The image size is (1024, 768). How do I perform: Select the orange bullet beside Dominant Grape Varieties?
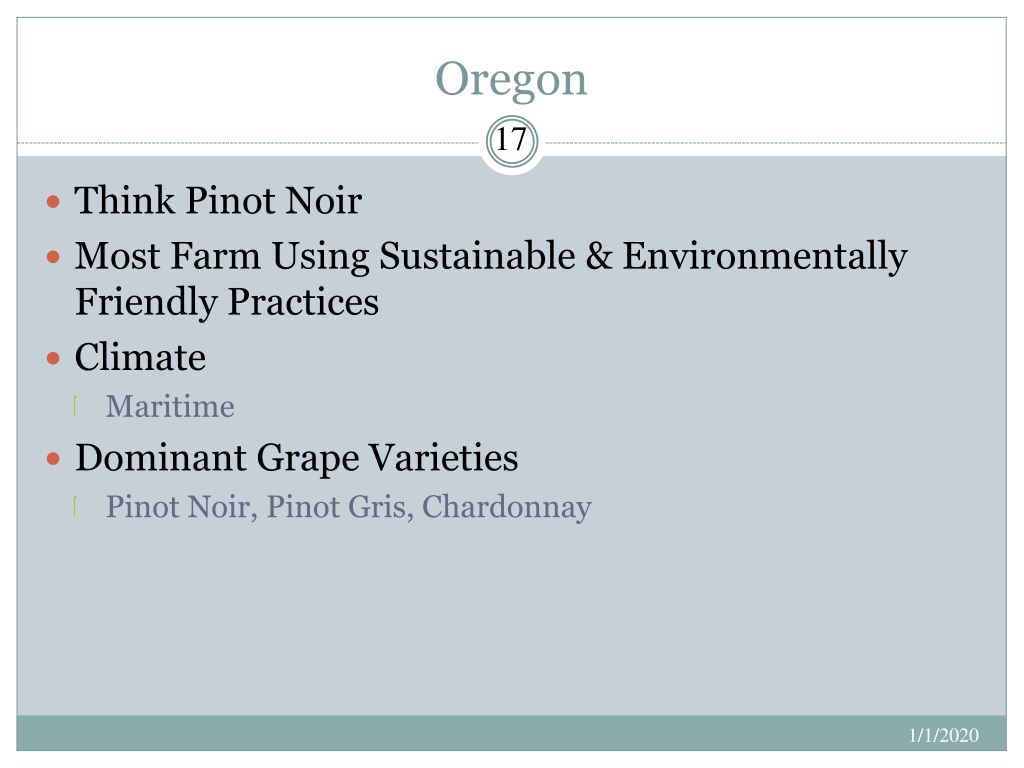(54, 459)
